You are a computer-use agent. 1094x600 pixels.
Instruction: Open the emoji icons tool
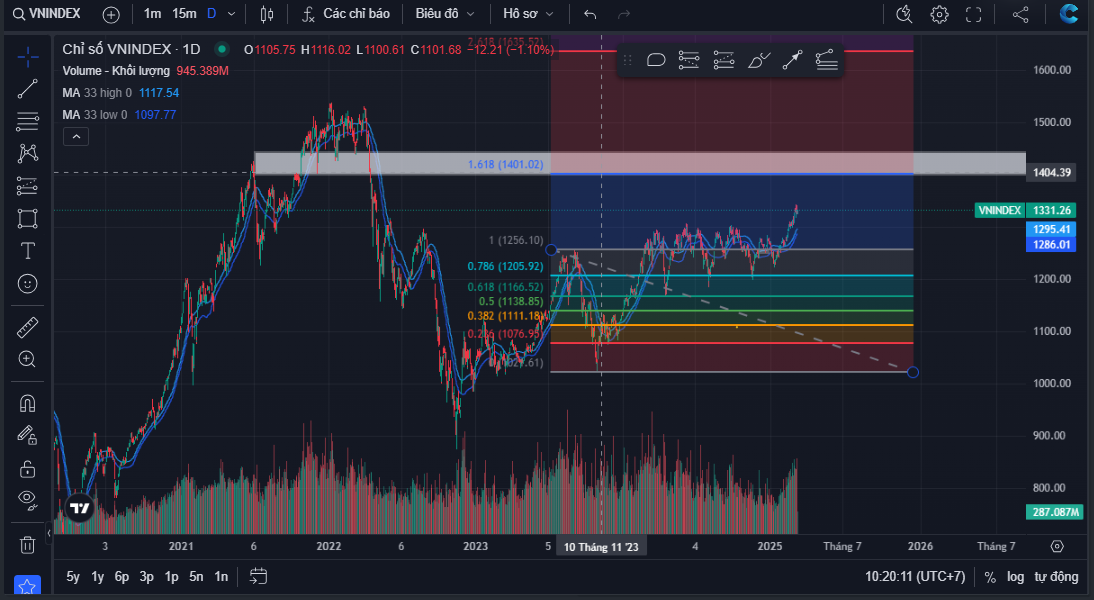click(x=27, y=283)
